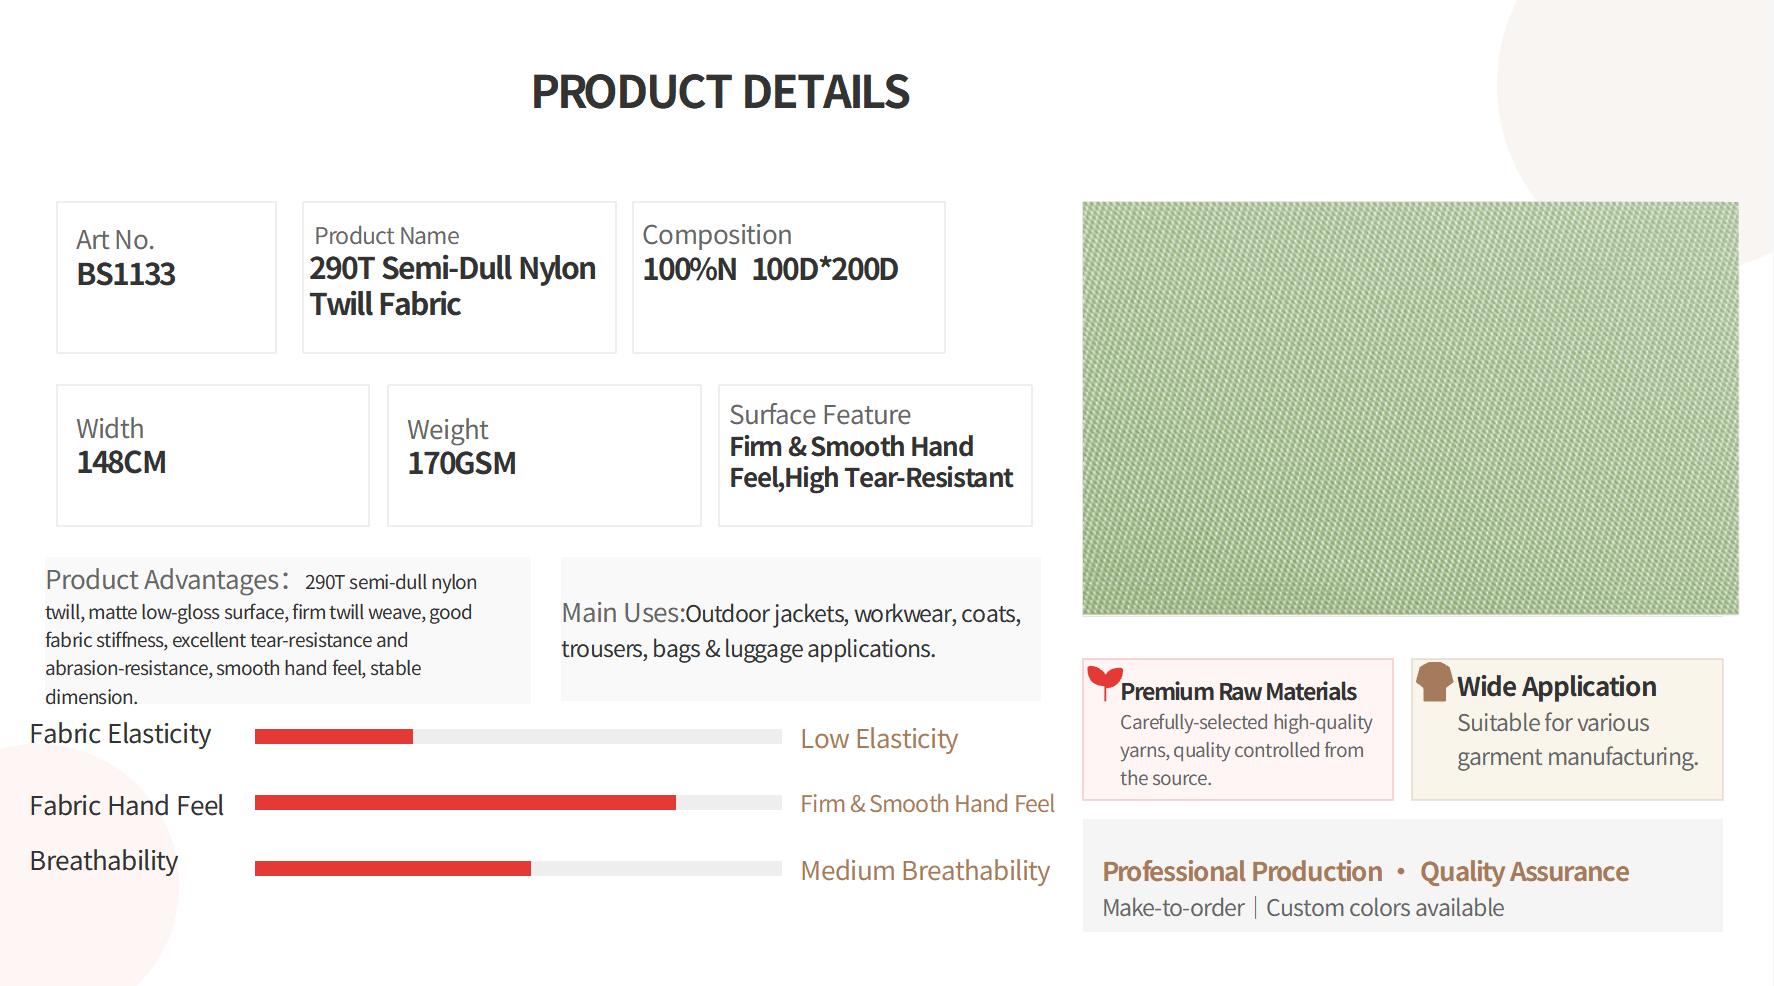Image resolution: width=1774 pixels, height=986 pixels.
Task: Click the Fabric Elasticity red progress bar
Action: coord(518,737)
